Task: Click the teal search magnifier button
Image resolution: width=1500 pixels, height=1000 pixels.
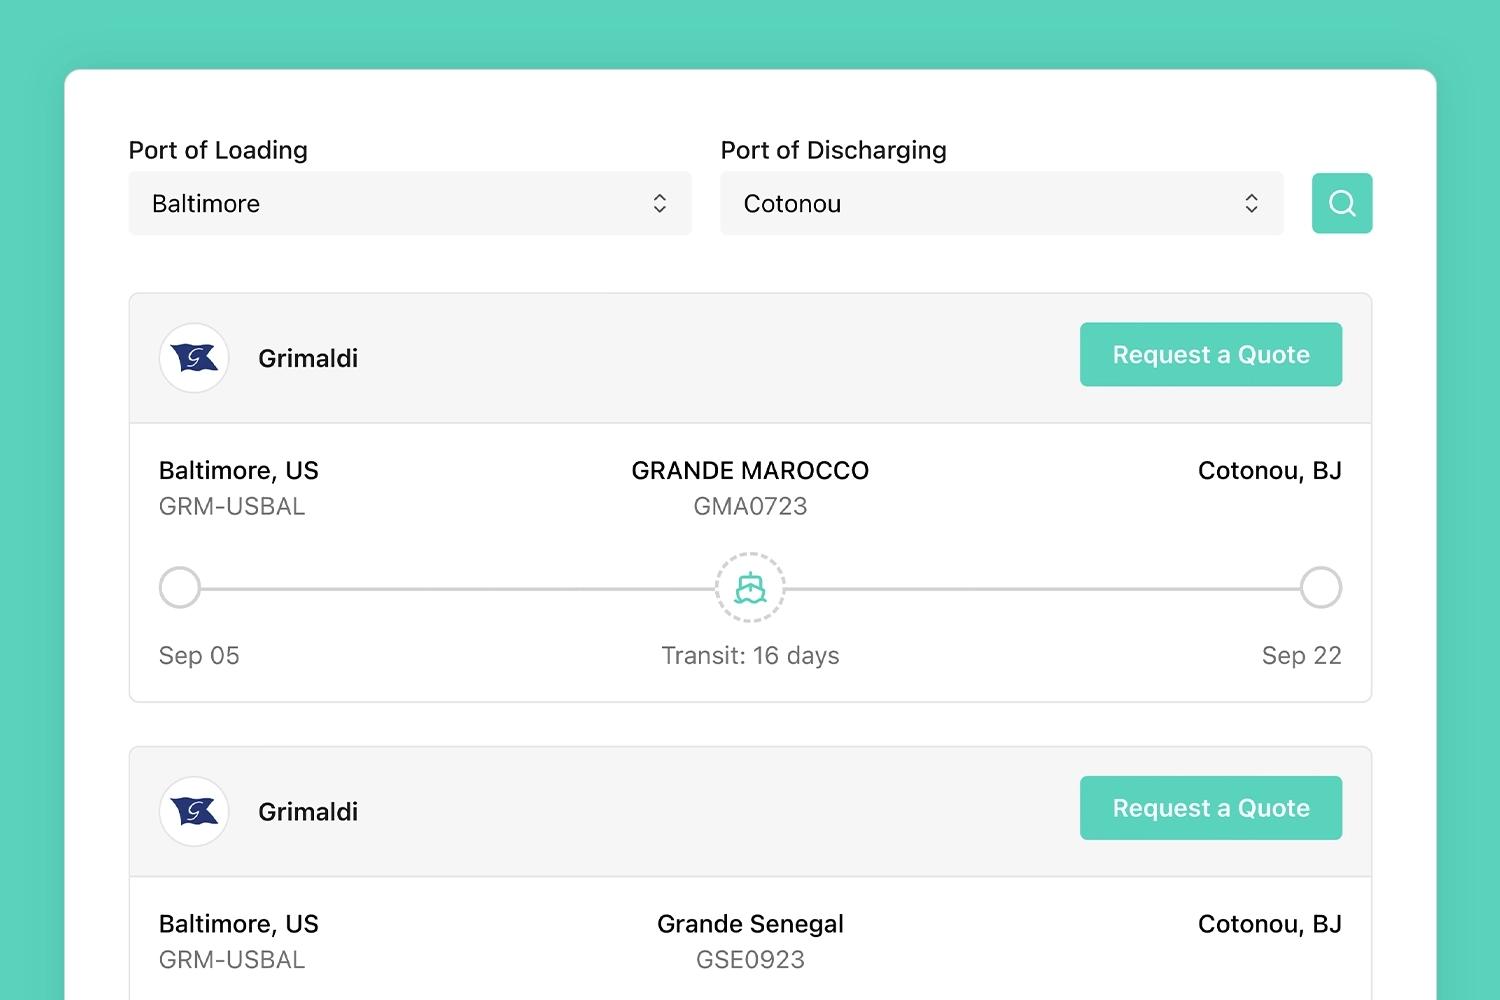Action: (1341, 203)
